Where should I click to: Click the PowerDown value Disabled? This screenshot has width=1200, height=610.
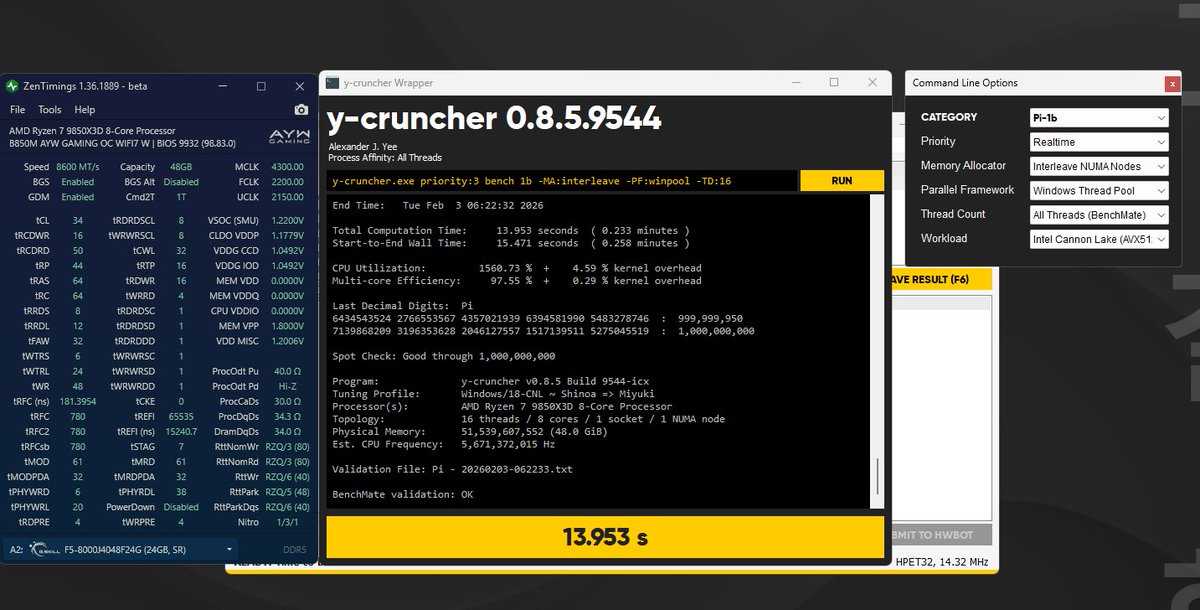tap(181, 506)
